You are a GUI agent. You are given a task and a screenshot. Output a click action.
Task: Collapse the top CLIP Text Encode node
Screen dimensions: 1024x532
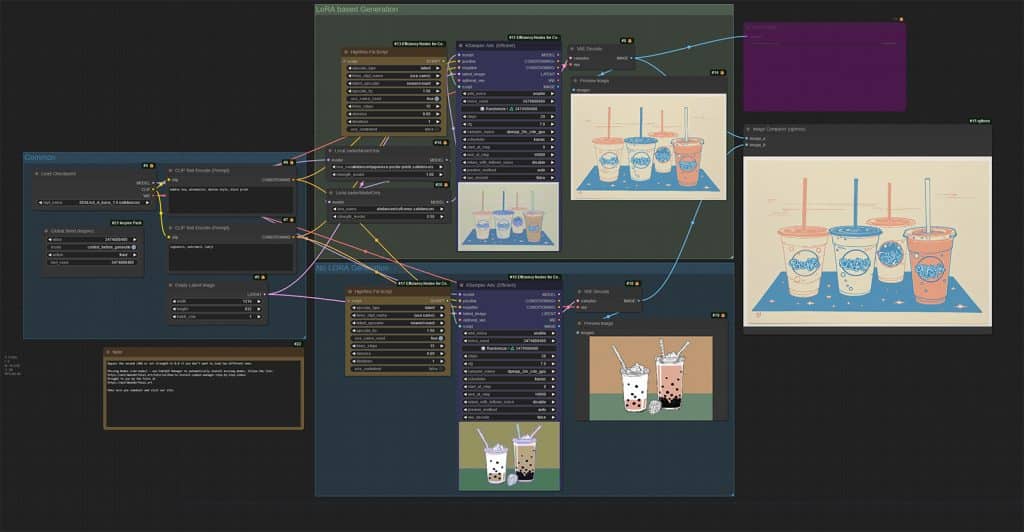[x=170, y=170]
